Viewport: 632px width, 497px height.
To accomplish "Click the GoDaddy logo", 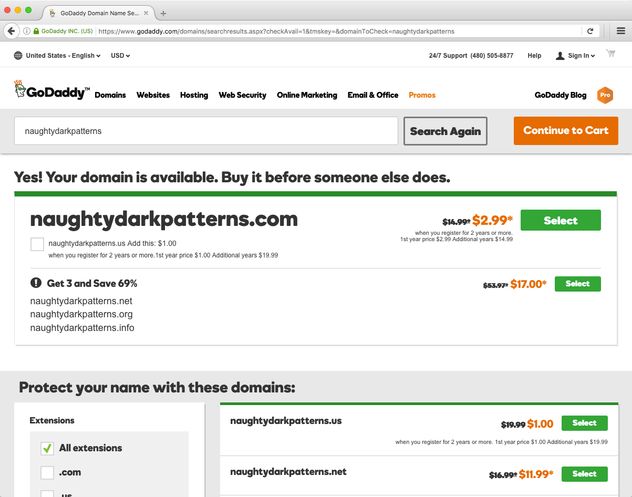I will pos(51,89).
